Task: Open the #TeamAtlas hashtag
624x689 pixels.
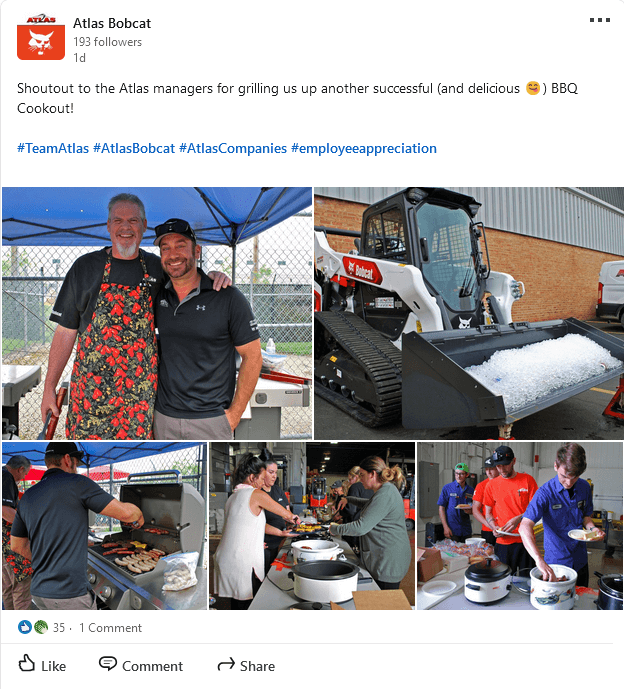Action: coord(53,149)
